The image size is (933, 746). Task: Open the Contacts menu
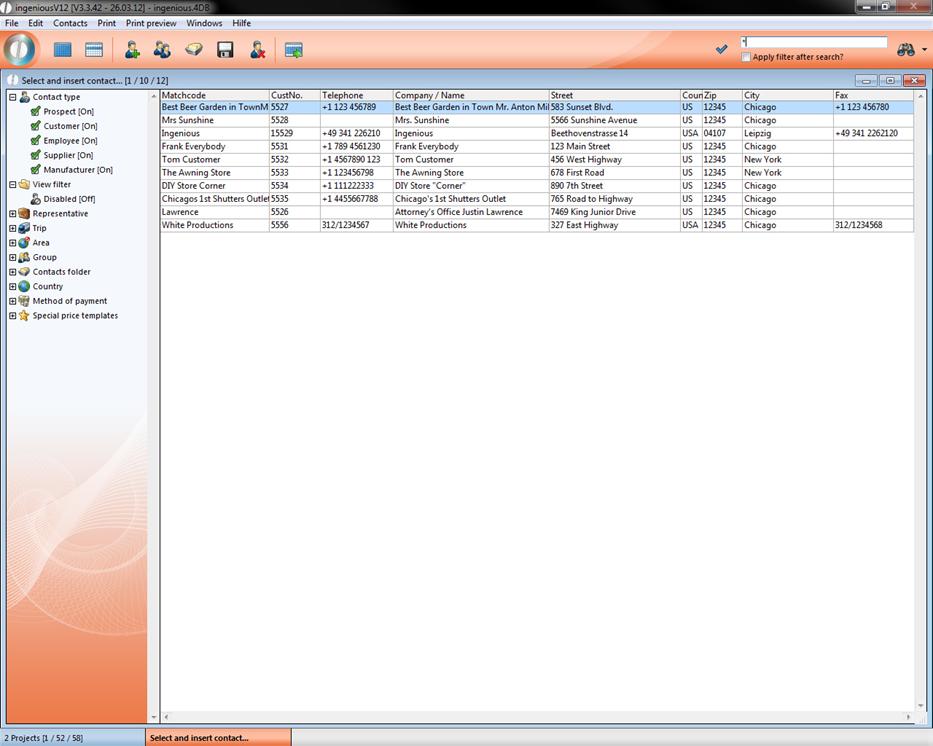tap(70, 23)
